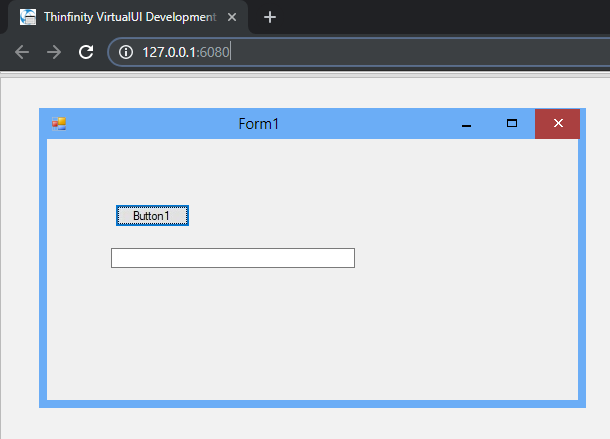Close Form1 with the red X
This screenshot has height=439, width=610.
(557, 124)
